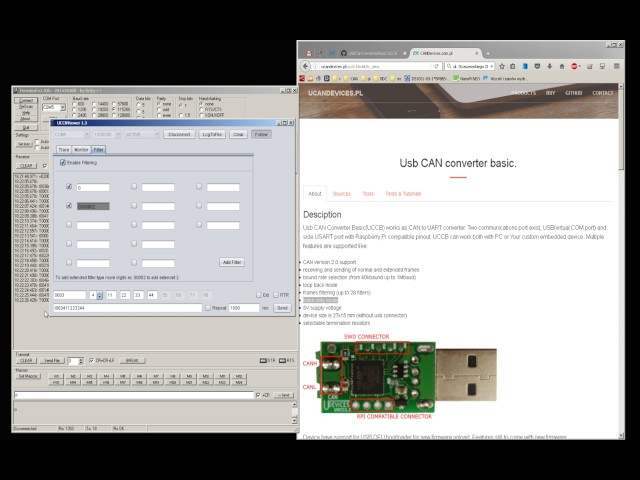Close the active CANDevices tab
The width and height of the screenshot is (640, 480).
pyautogui.click(x=476, y=53)
